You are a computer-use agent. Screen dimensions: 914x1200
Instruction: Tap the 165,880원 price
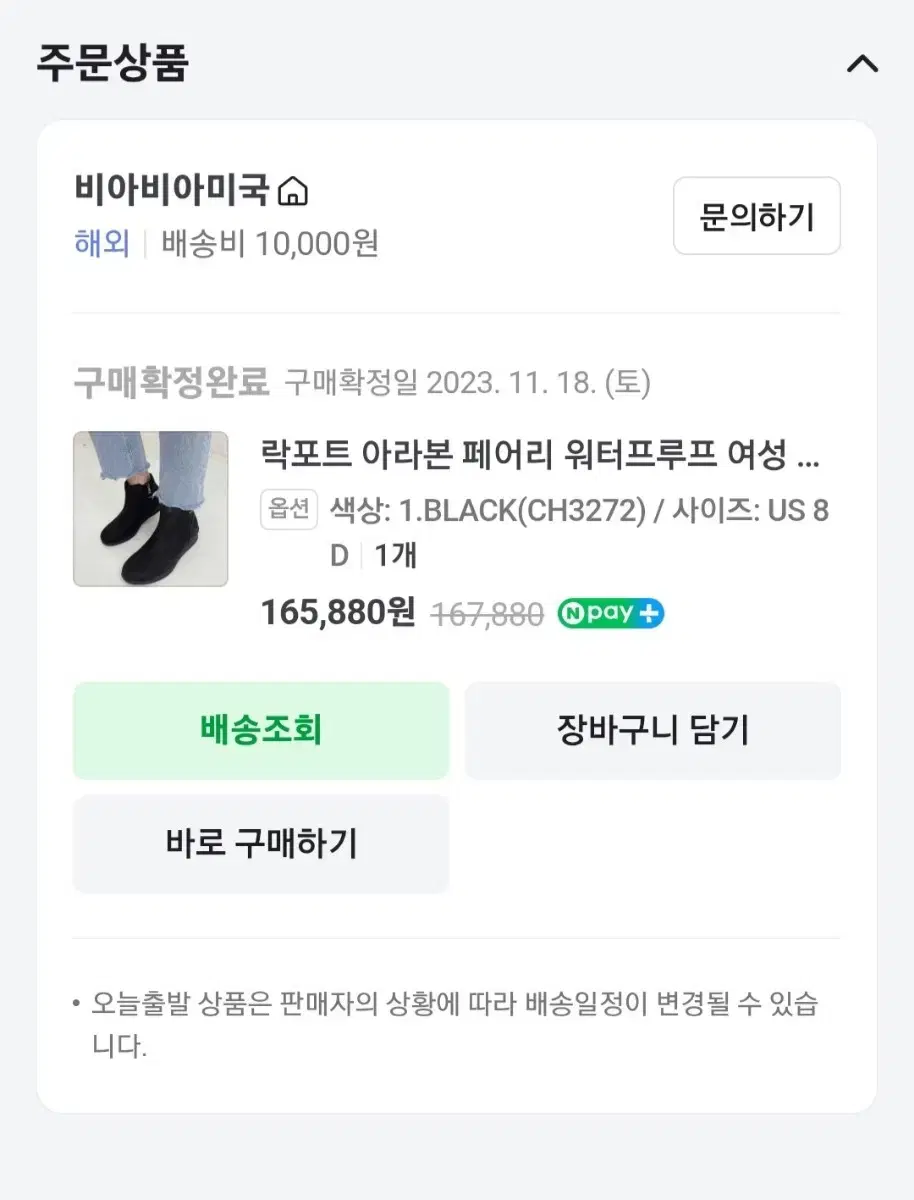pos(338,613)
